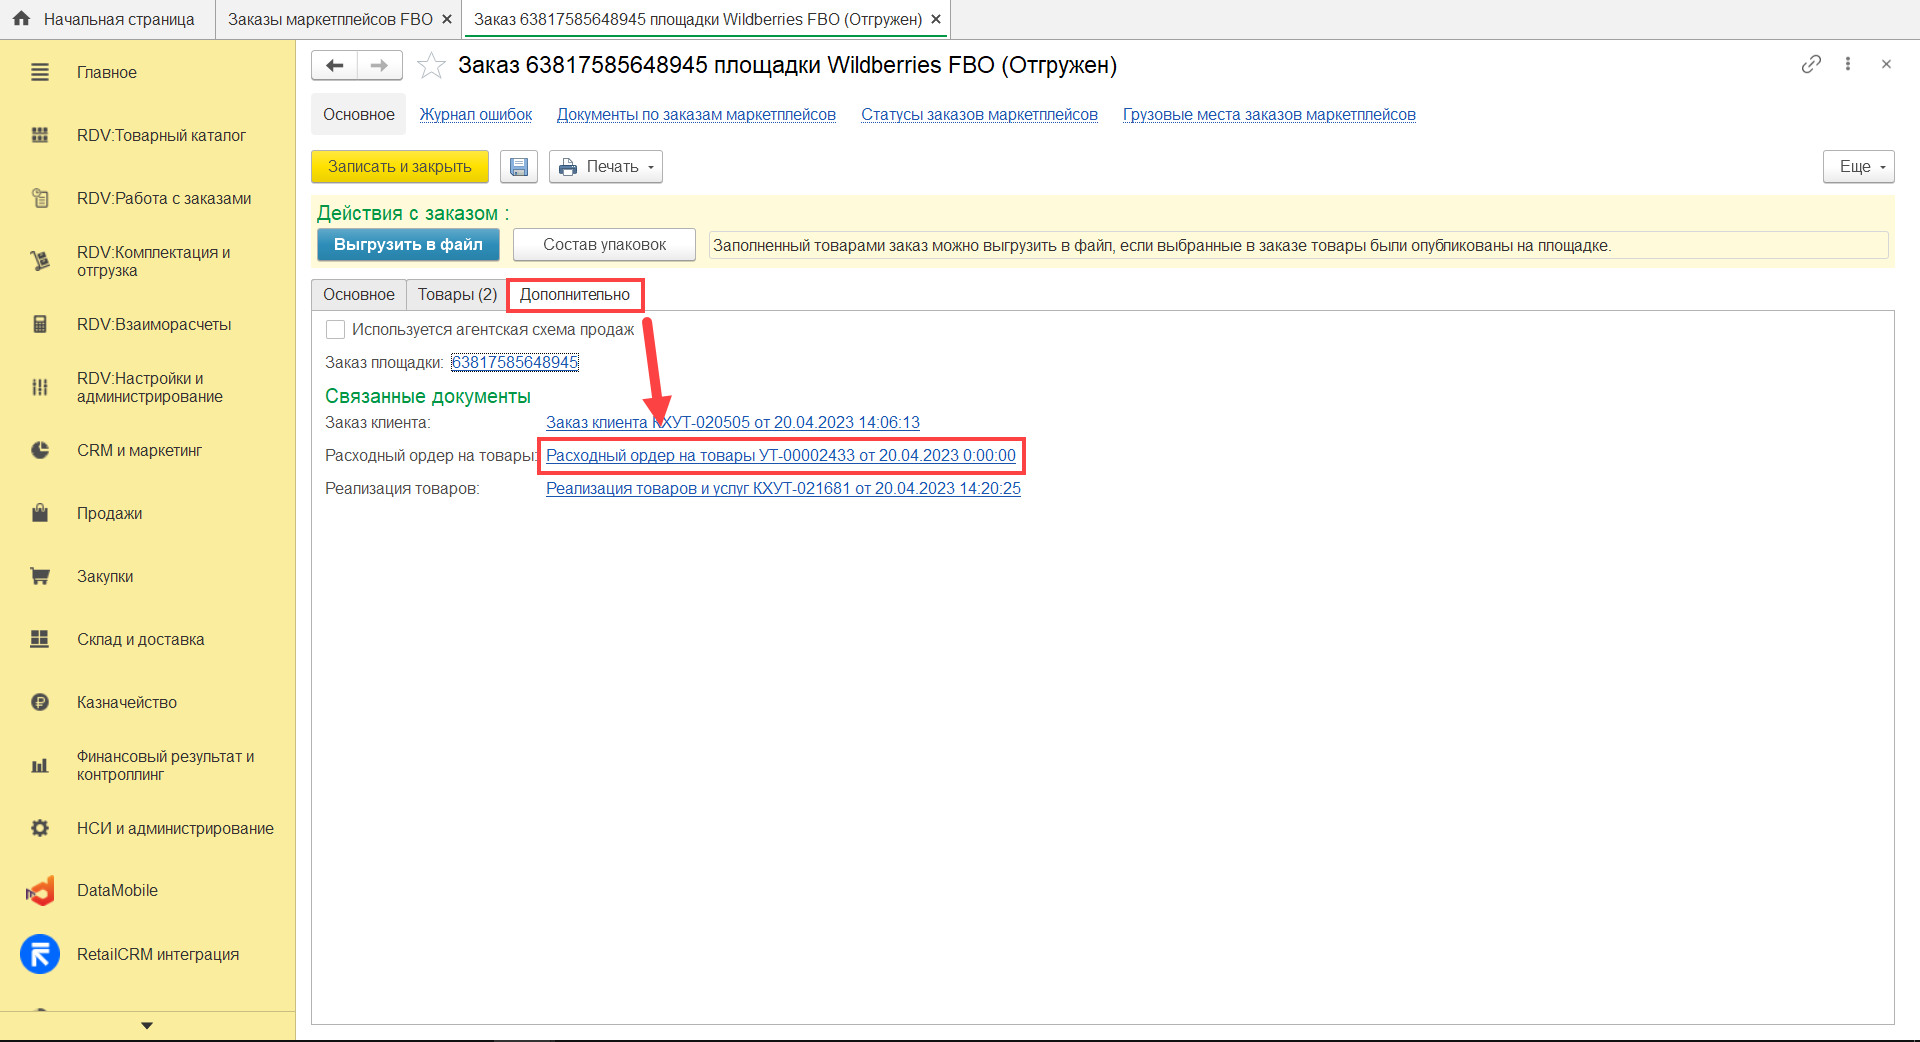Open DataMobile section in sidebar

[x=117, y=891]
